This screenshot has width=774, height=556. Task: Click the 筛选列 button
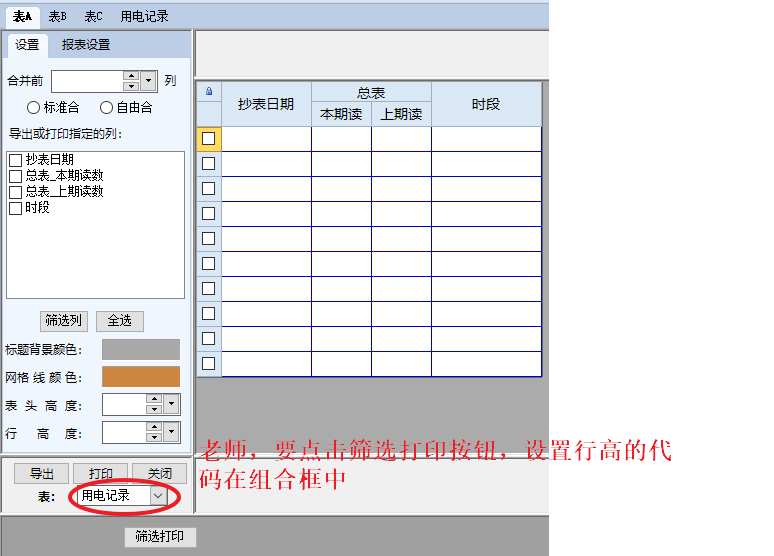pyautogui.click(x=64, y=321)
